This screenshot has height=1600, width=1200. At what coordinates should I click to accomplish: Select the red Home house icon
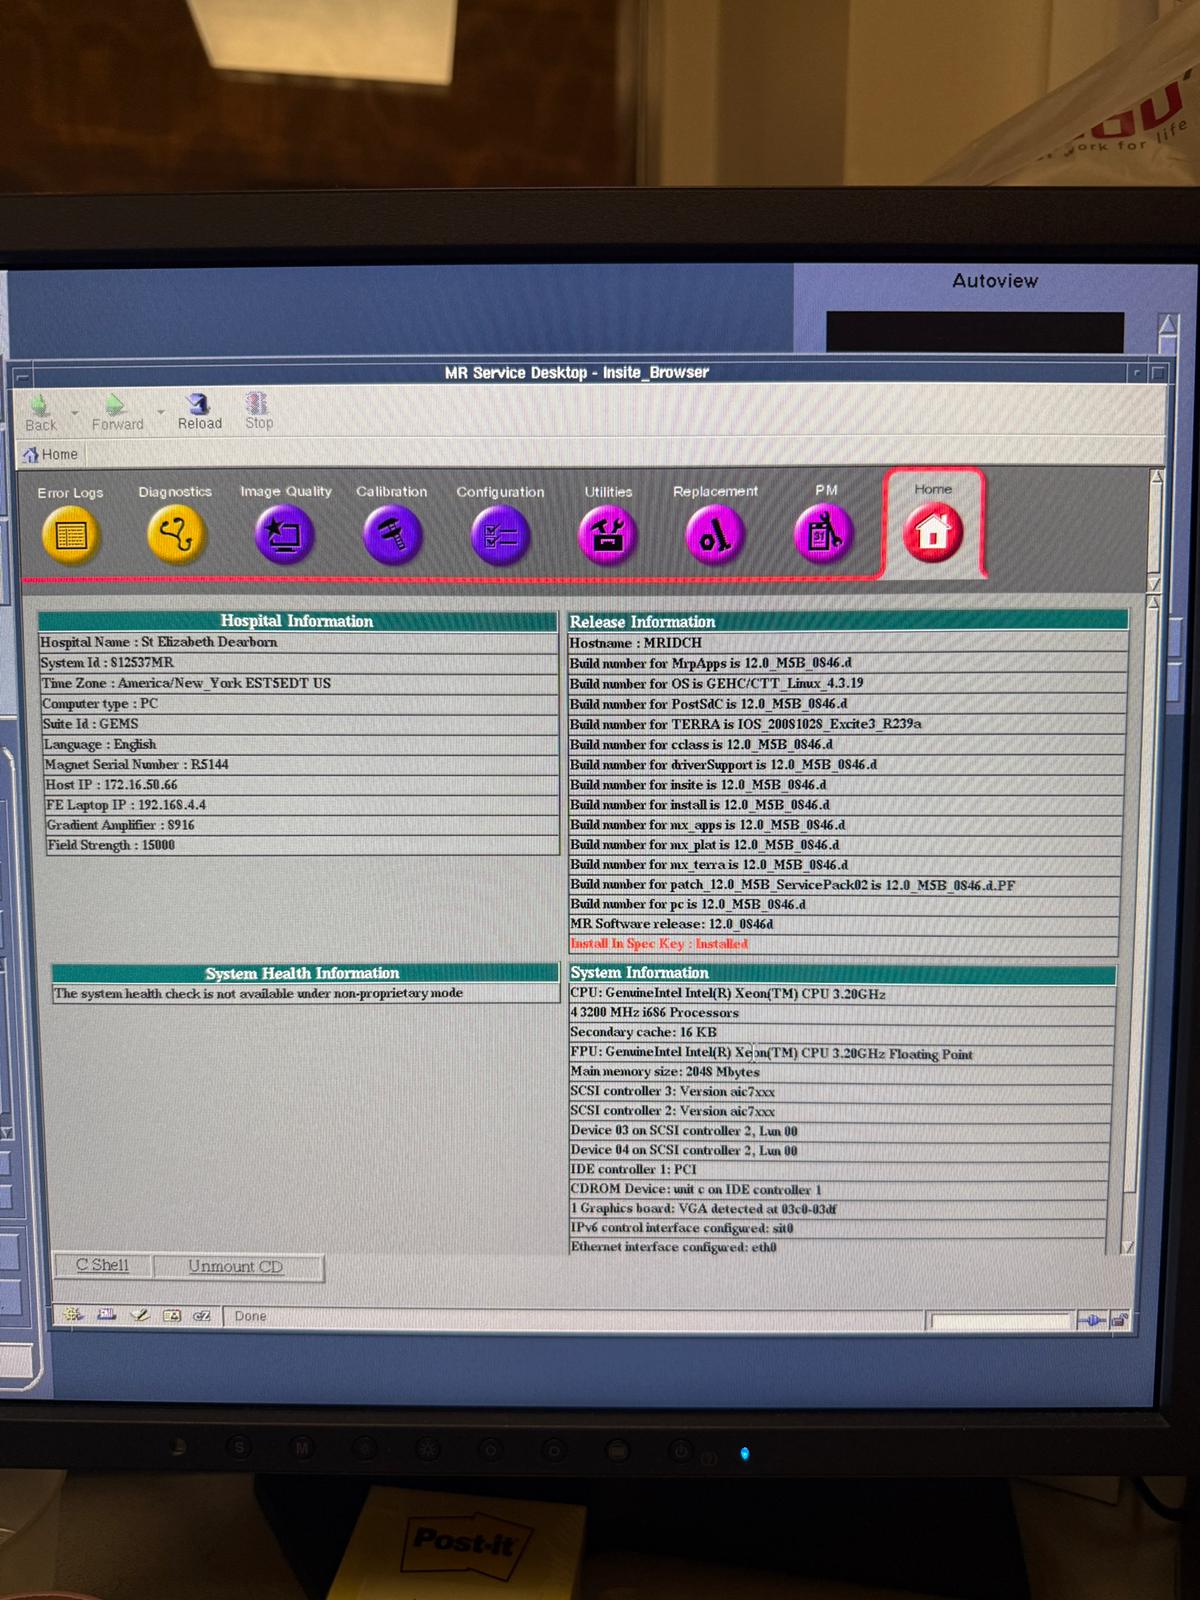932,533
